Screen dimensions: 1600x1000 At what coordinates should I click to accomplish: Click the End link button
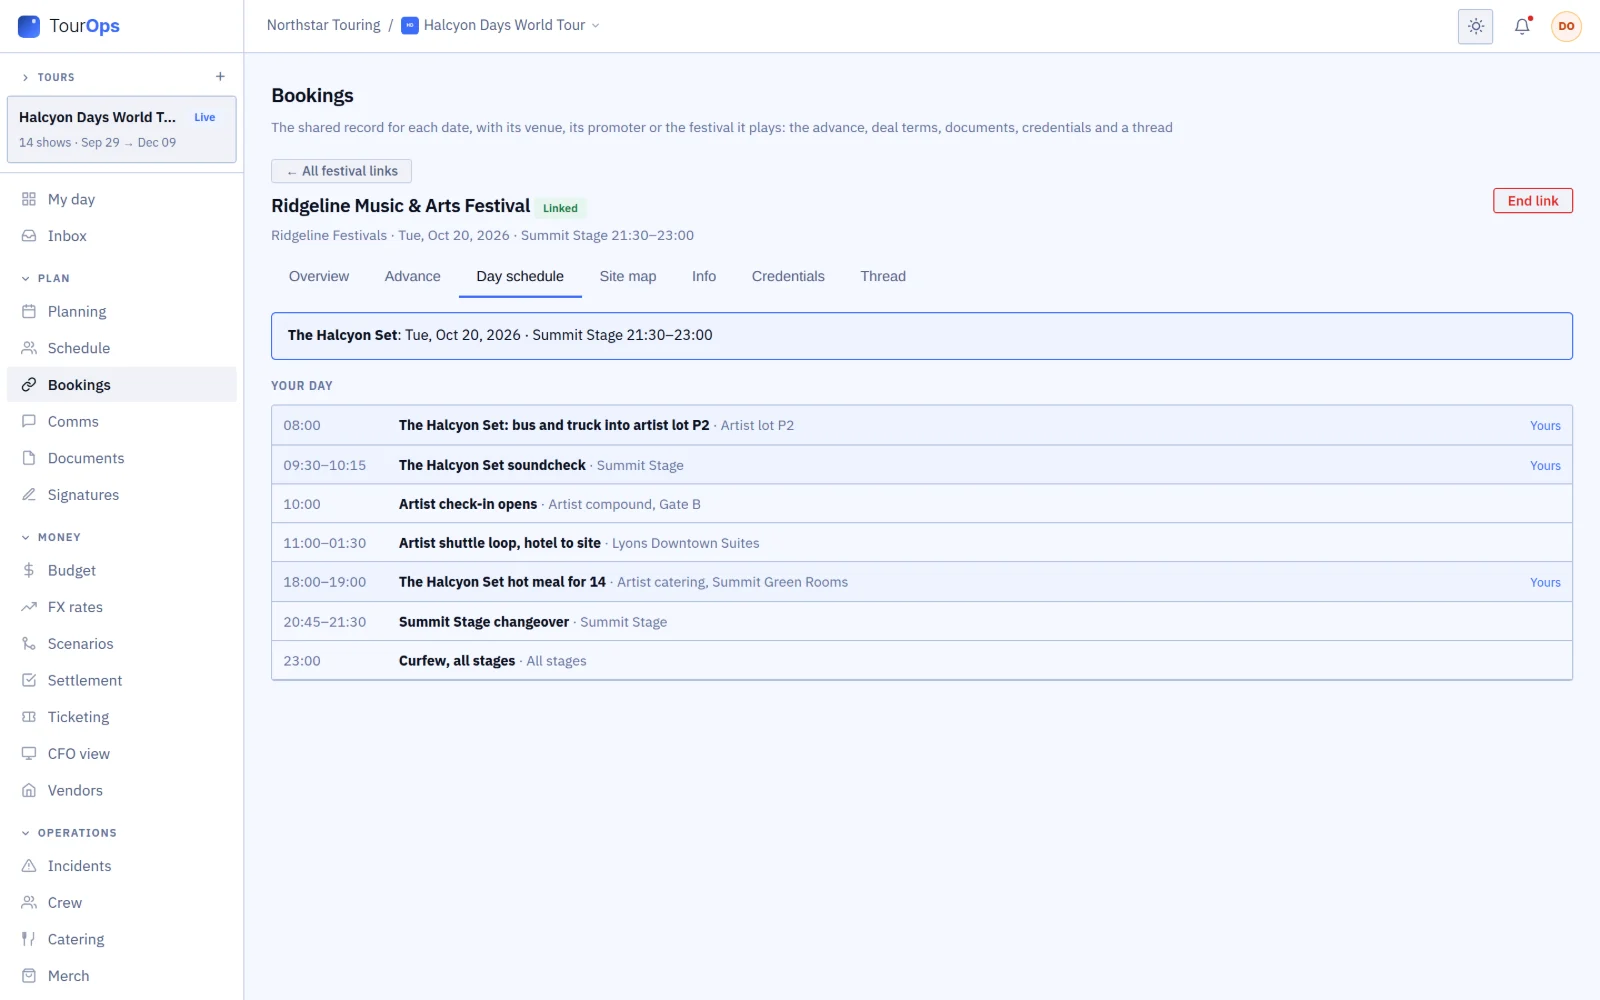click(1532, 201)
